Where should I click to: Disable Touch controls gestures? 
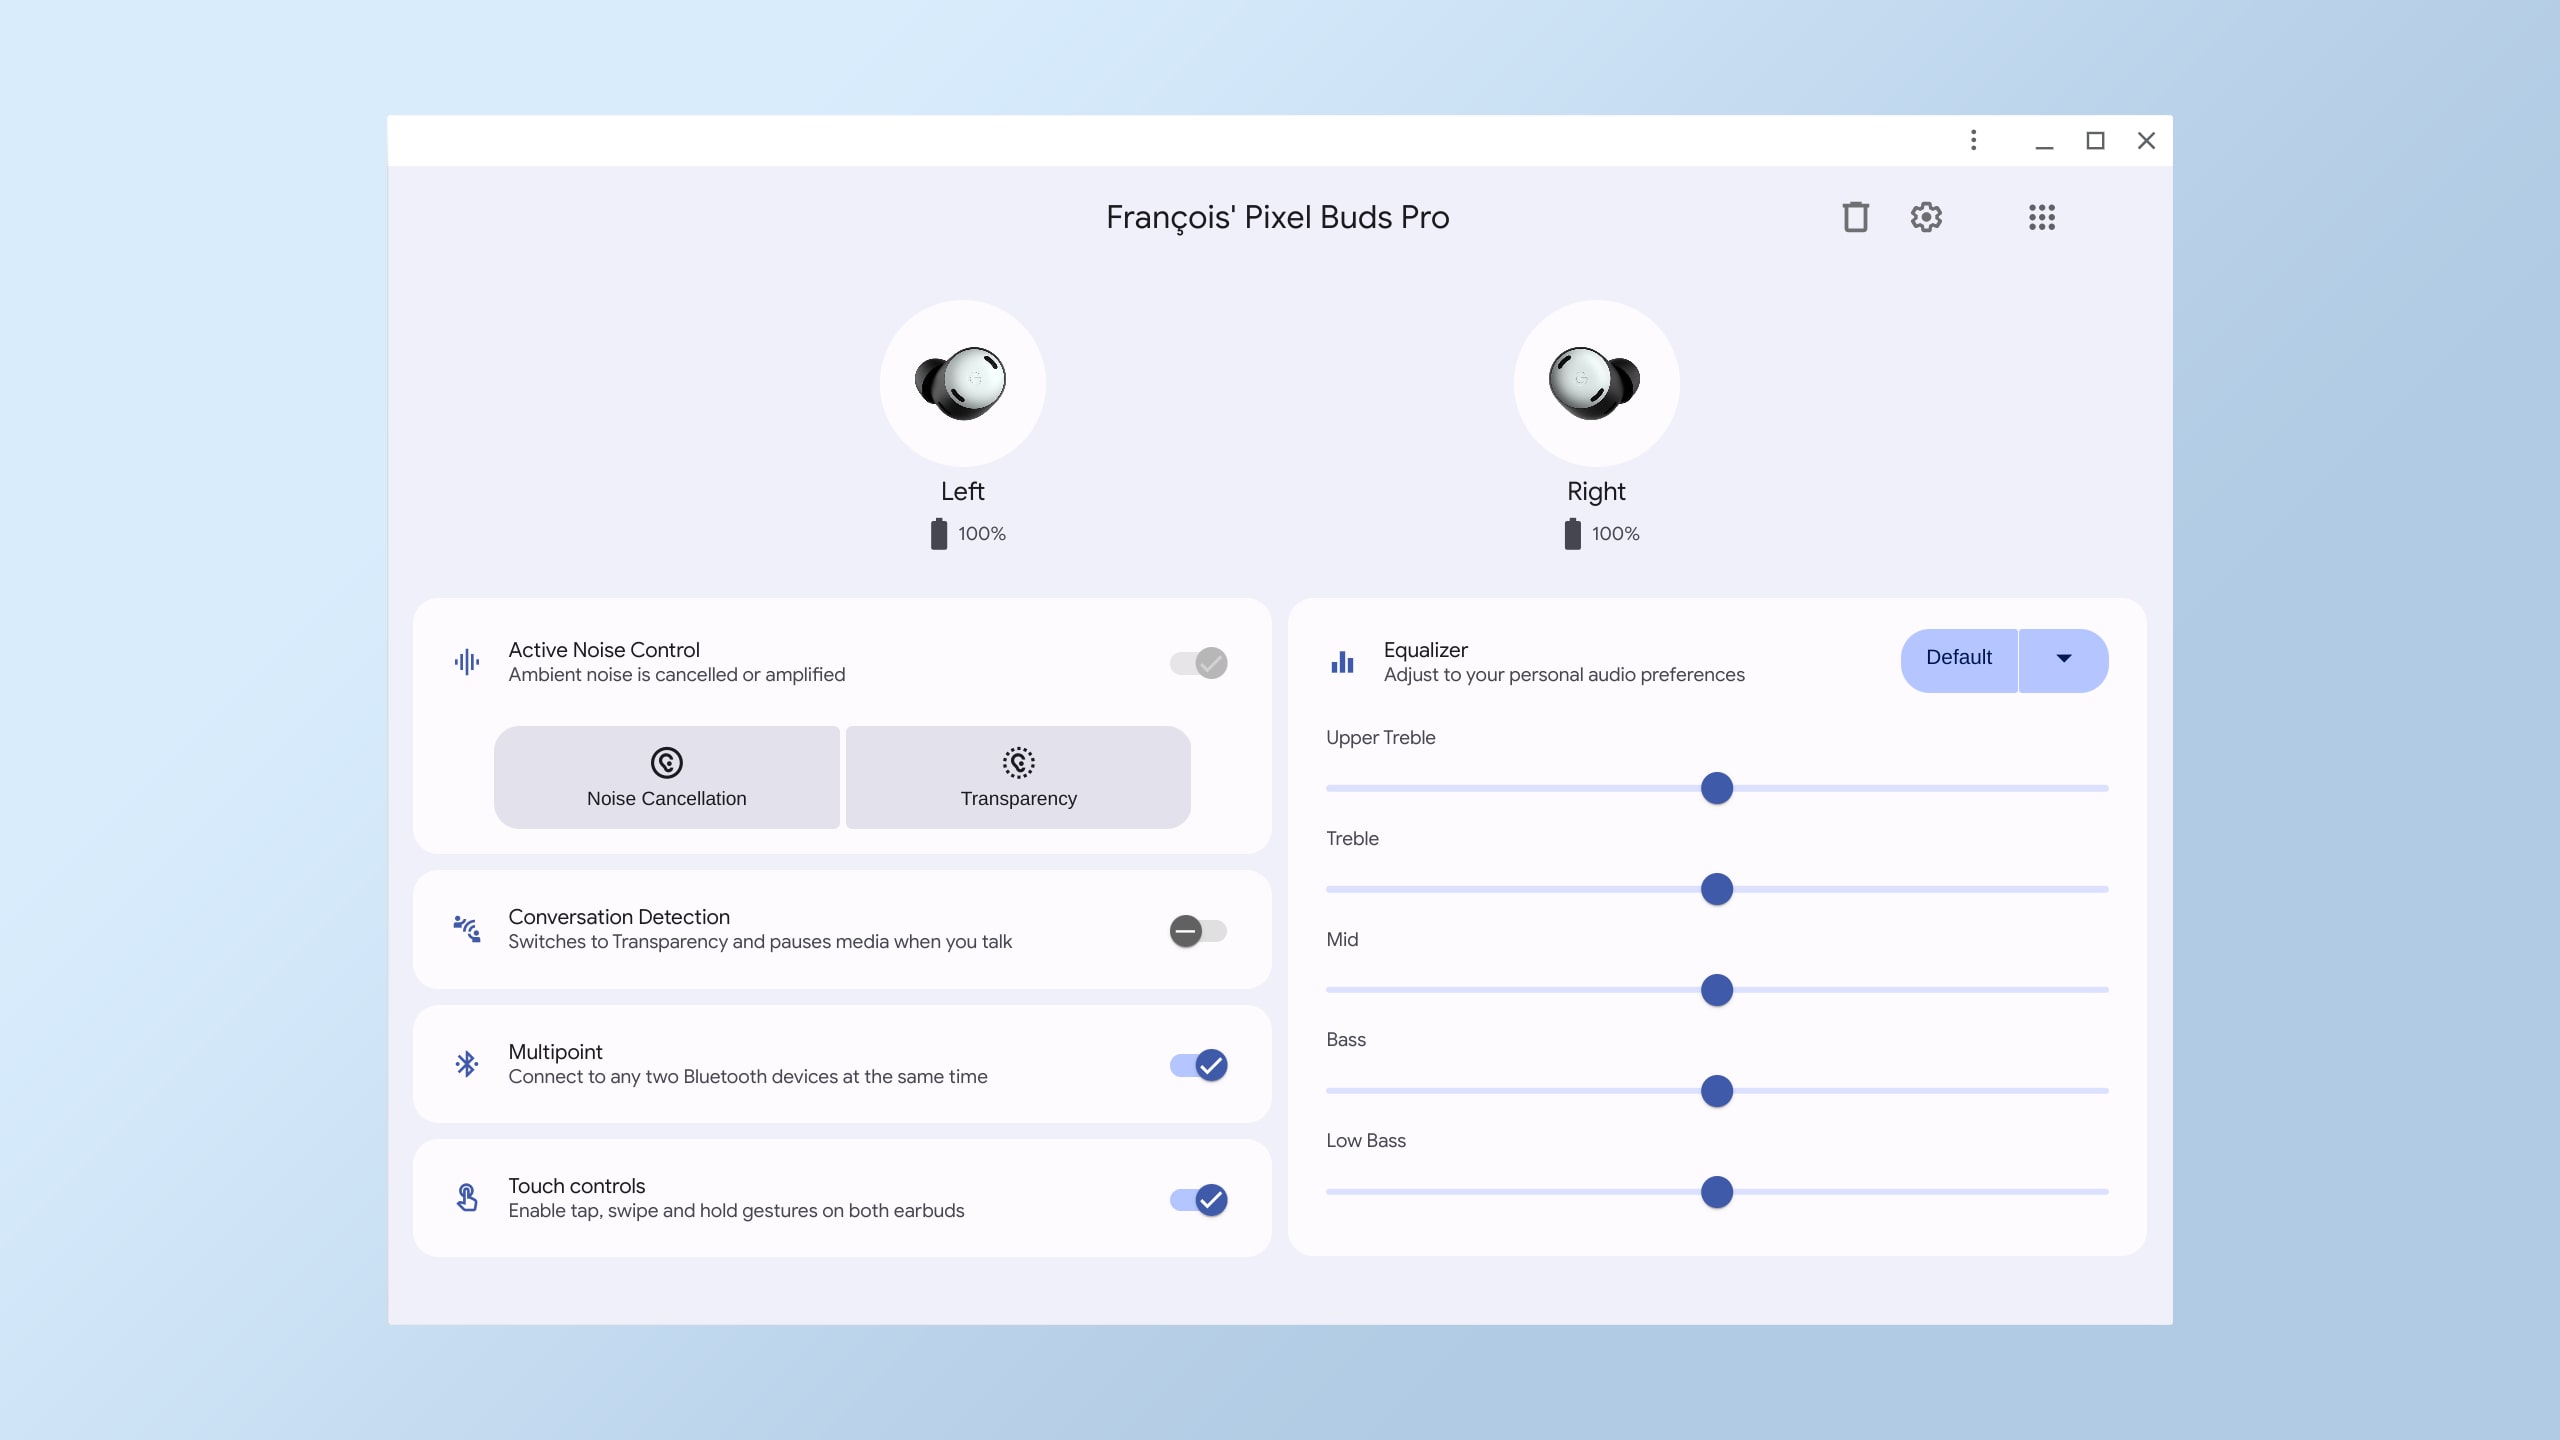(x=1199, y=1199)
